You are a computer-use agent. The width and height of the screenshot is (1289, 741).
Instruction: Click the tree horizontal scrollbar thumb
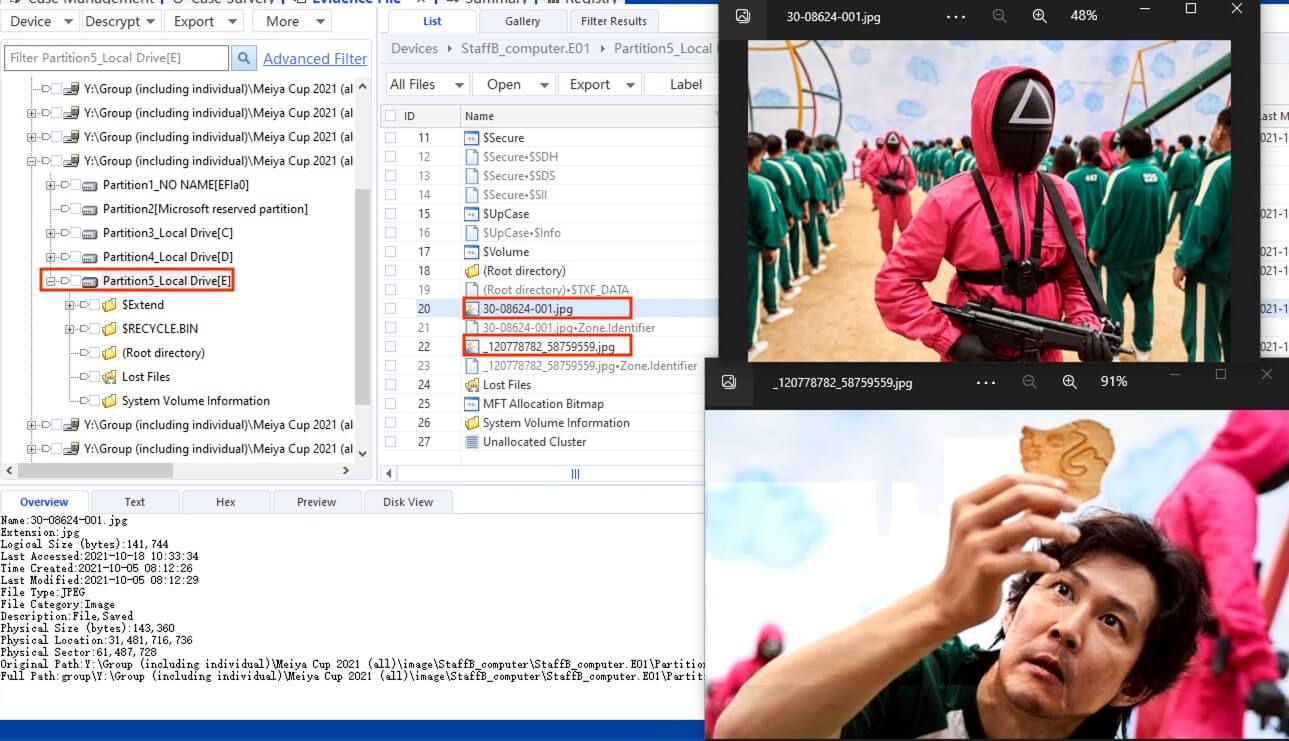(96, 470)
